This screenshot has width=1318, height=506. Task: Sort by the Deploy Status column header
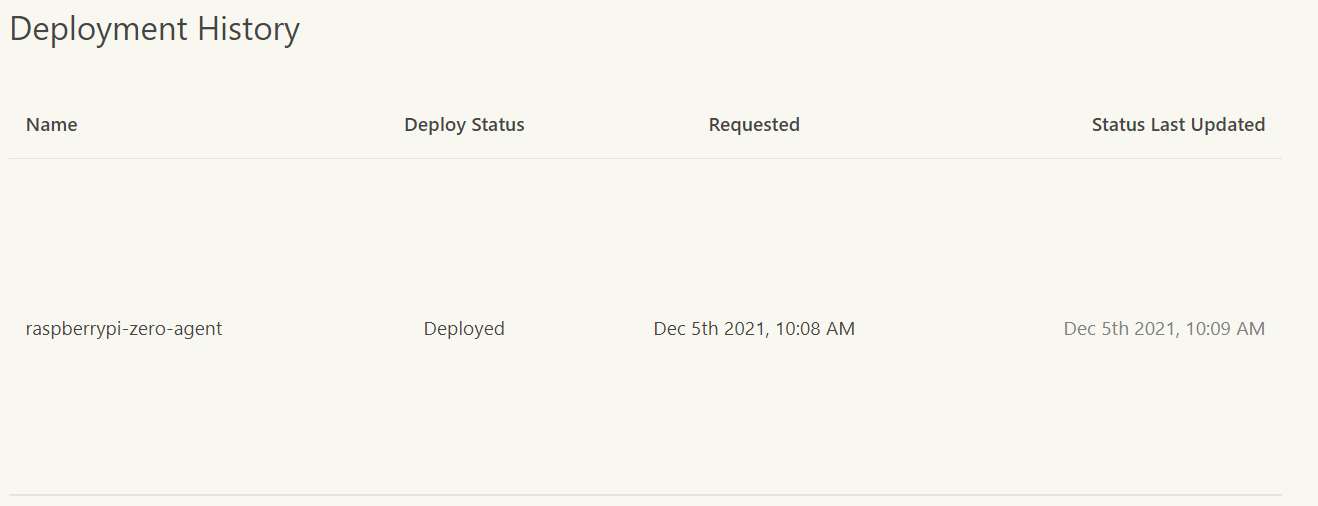pos(464,125)
